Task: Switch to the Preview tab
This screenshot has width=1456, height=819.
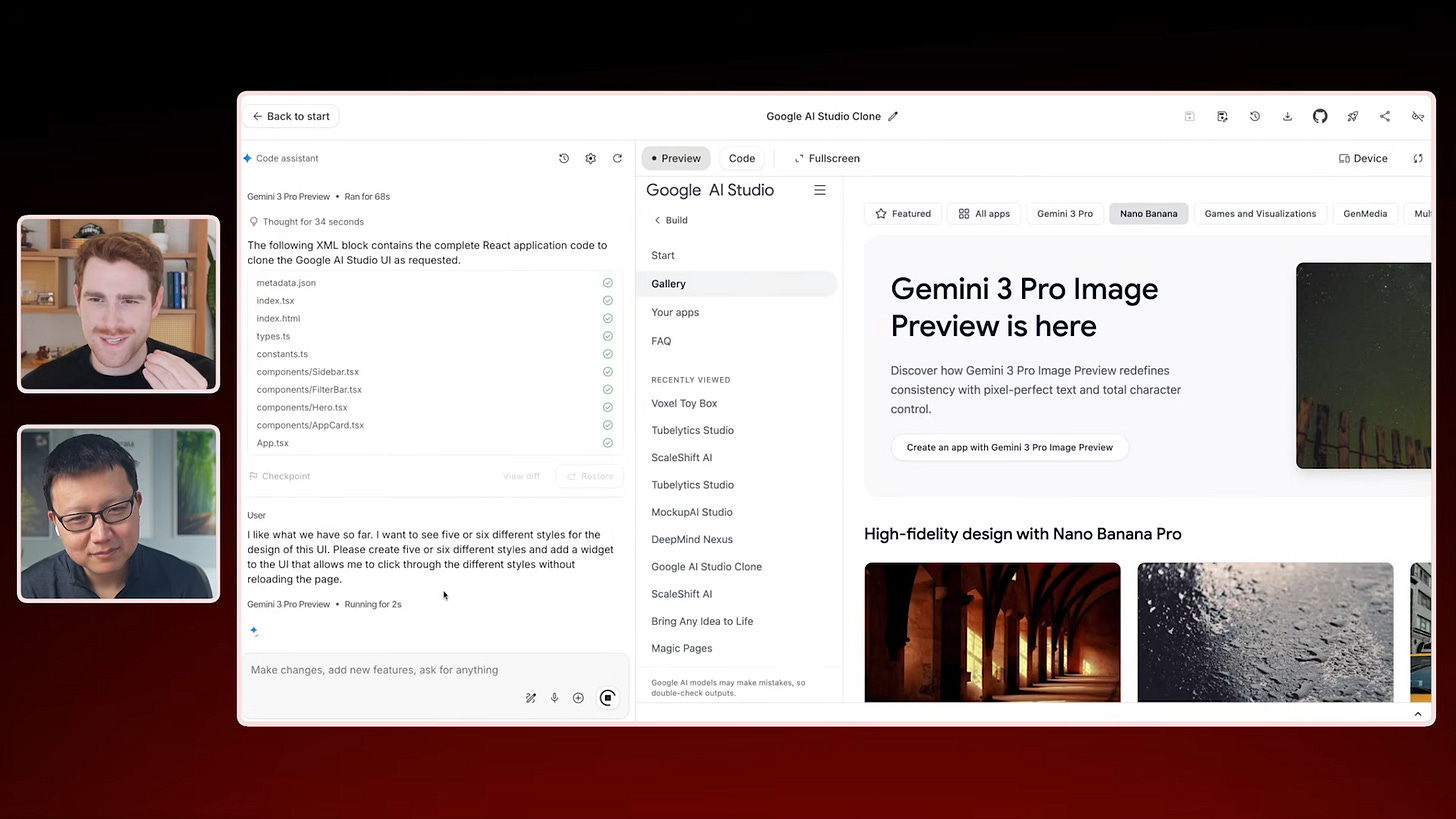Action: point(676,158)
